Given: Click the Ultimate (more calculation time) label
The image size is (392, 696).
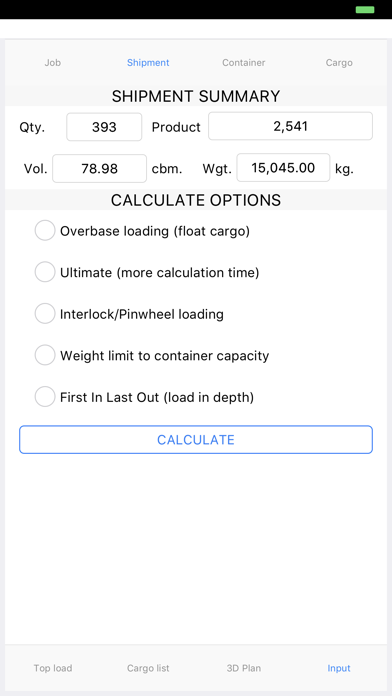Looking at the screenshot, I should click(x=160, y=273).
